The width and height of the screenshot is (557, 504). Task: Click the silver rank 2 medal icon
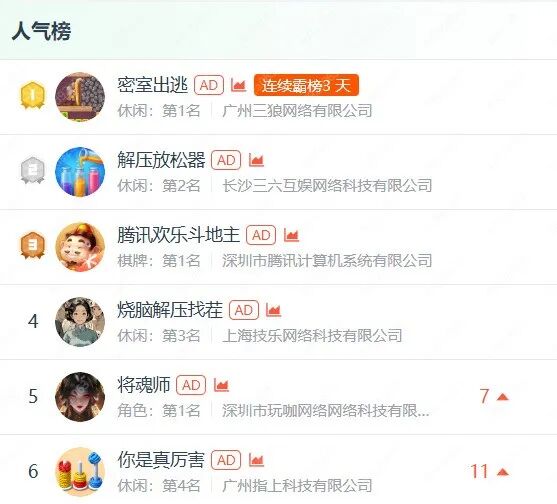tap(32, 171)
